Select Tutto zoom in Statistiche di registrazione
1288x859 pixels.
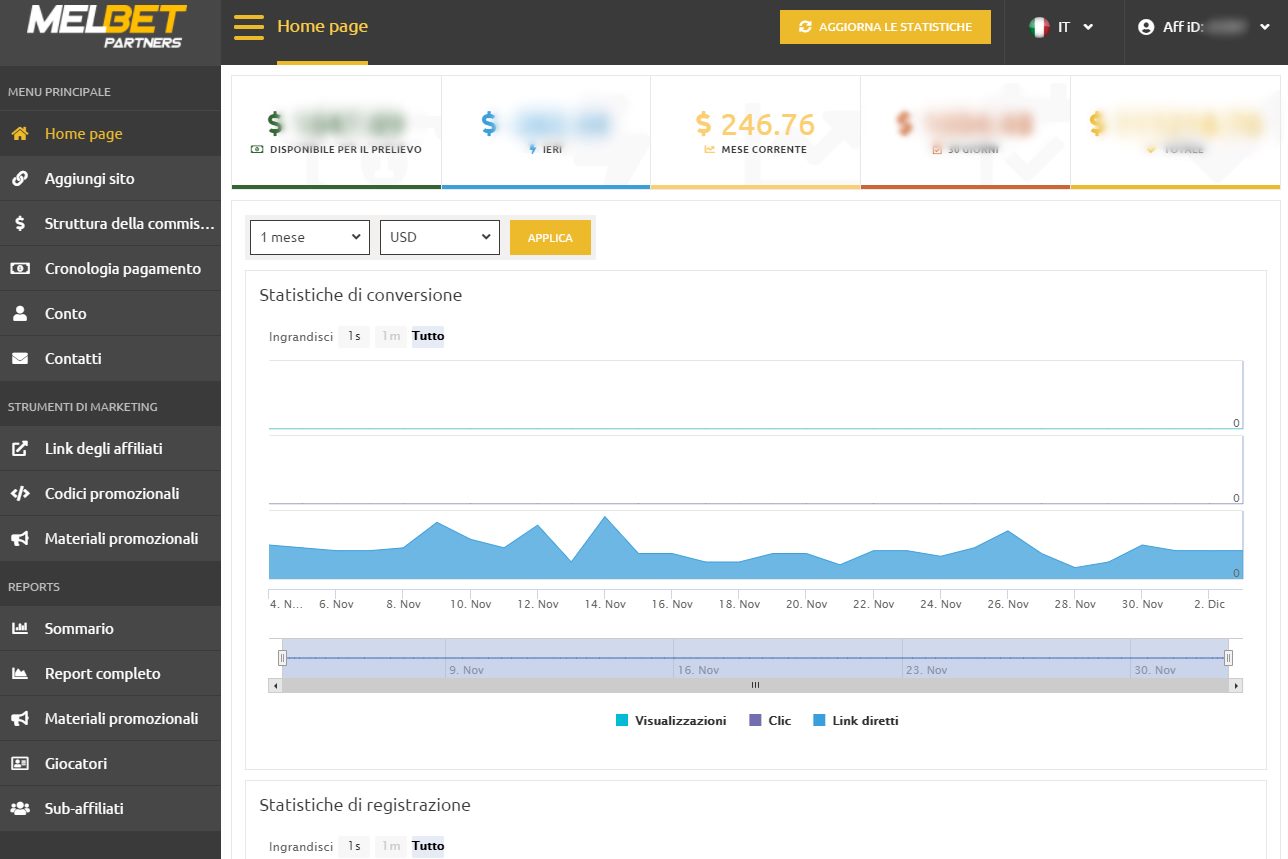click(x=428, y=846)
